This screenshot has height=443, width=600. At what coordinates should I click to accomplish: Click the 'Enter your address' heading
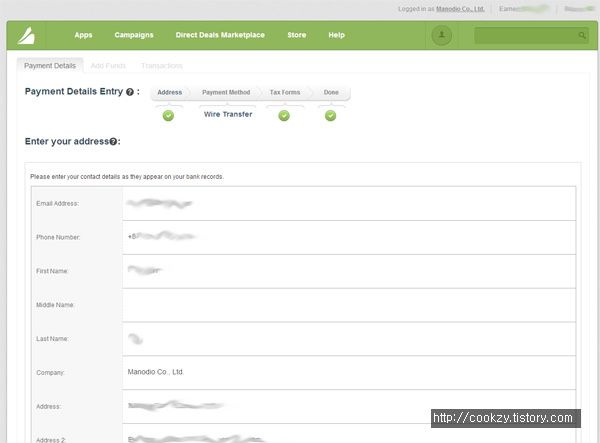pyautogui.click(x=67, y=142)
